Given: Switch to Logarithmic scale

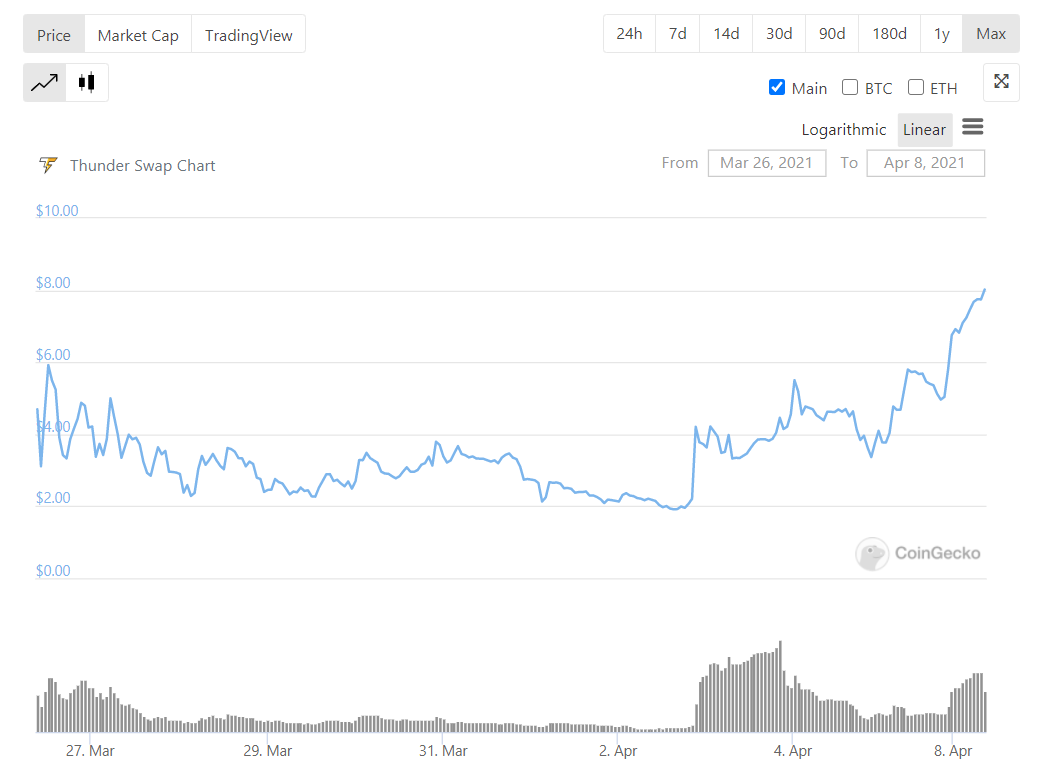Looking at the screenshot, I should 844,129.
